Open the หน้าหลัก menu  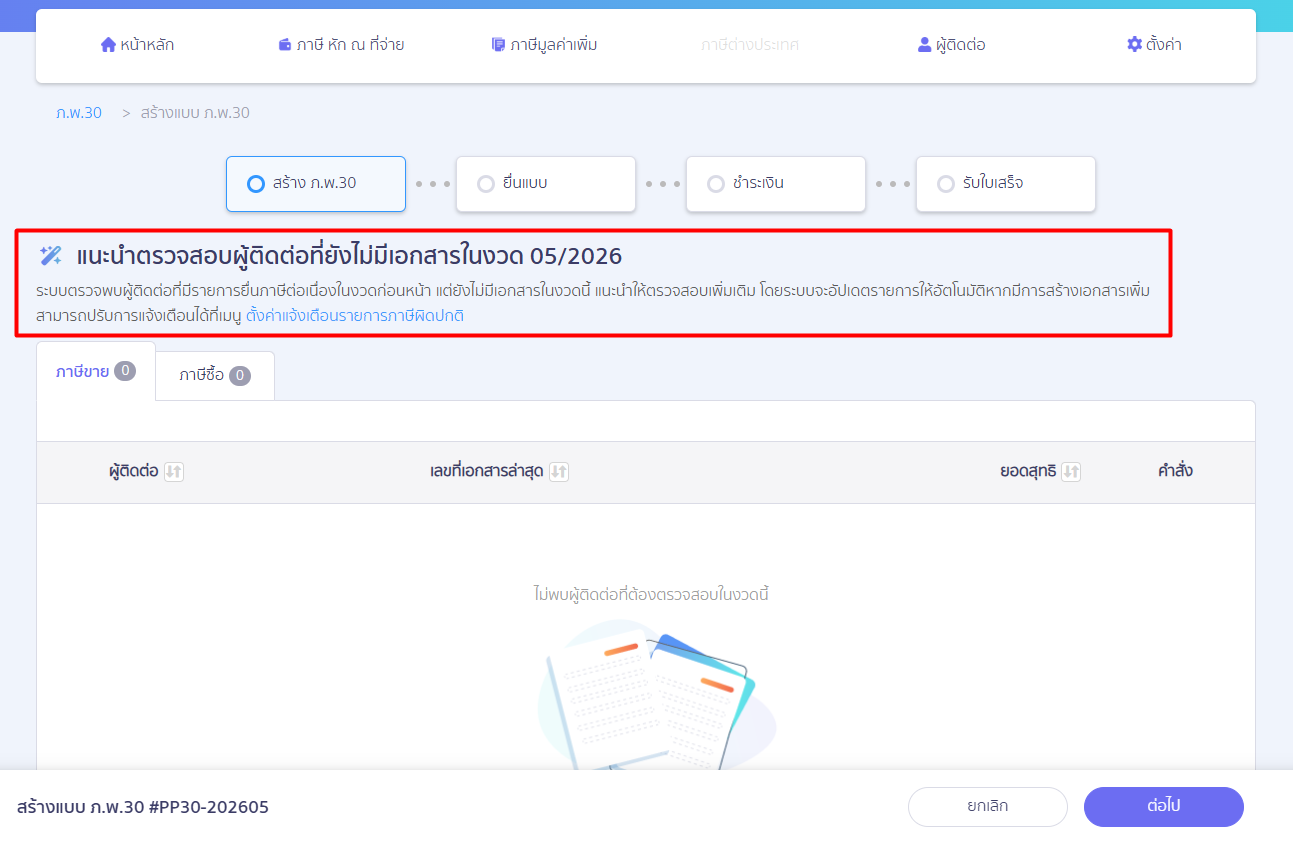pos(138,45)
